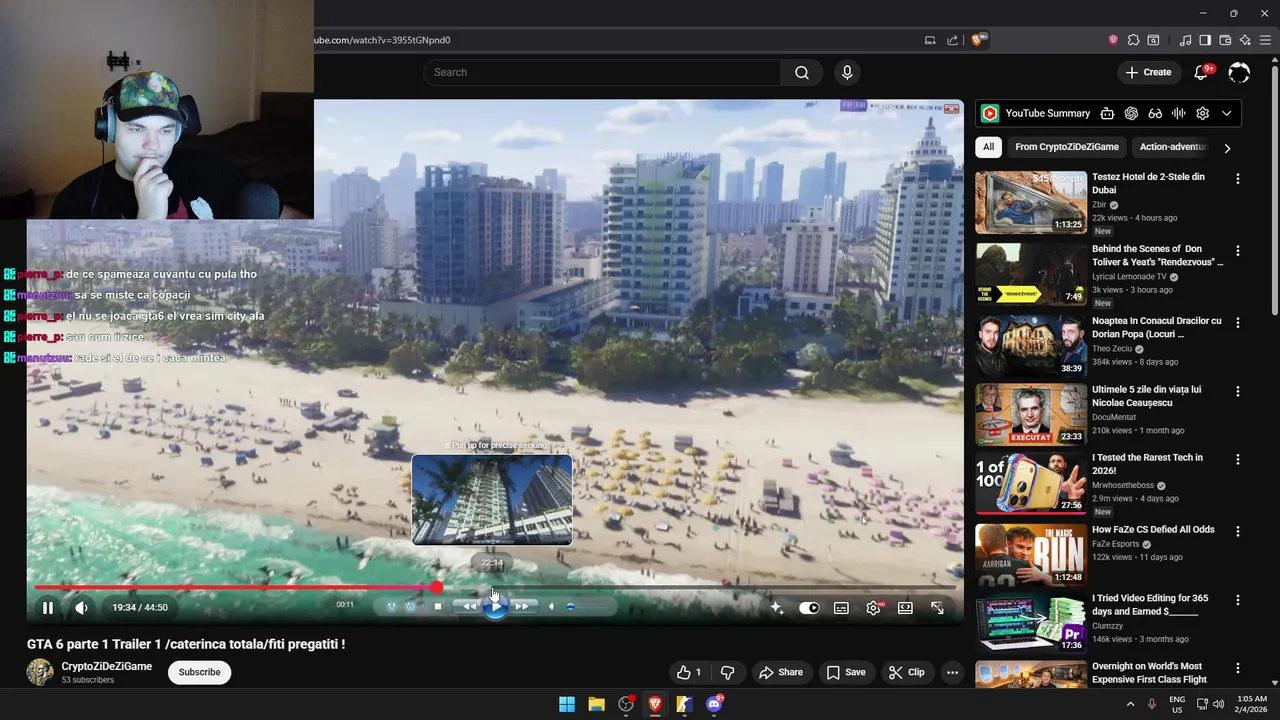Open Discord from the taskbar

[x=714, y=704]
